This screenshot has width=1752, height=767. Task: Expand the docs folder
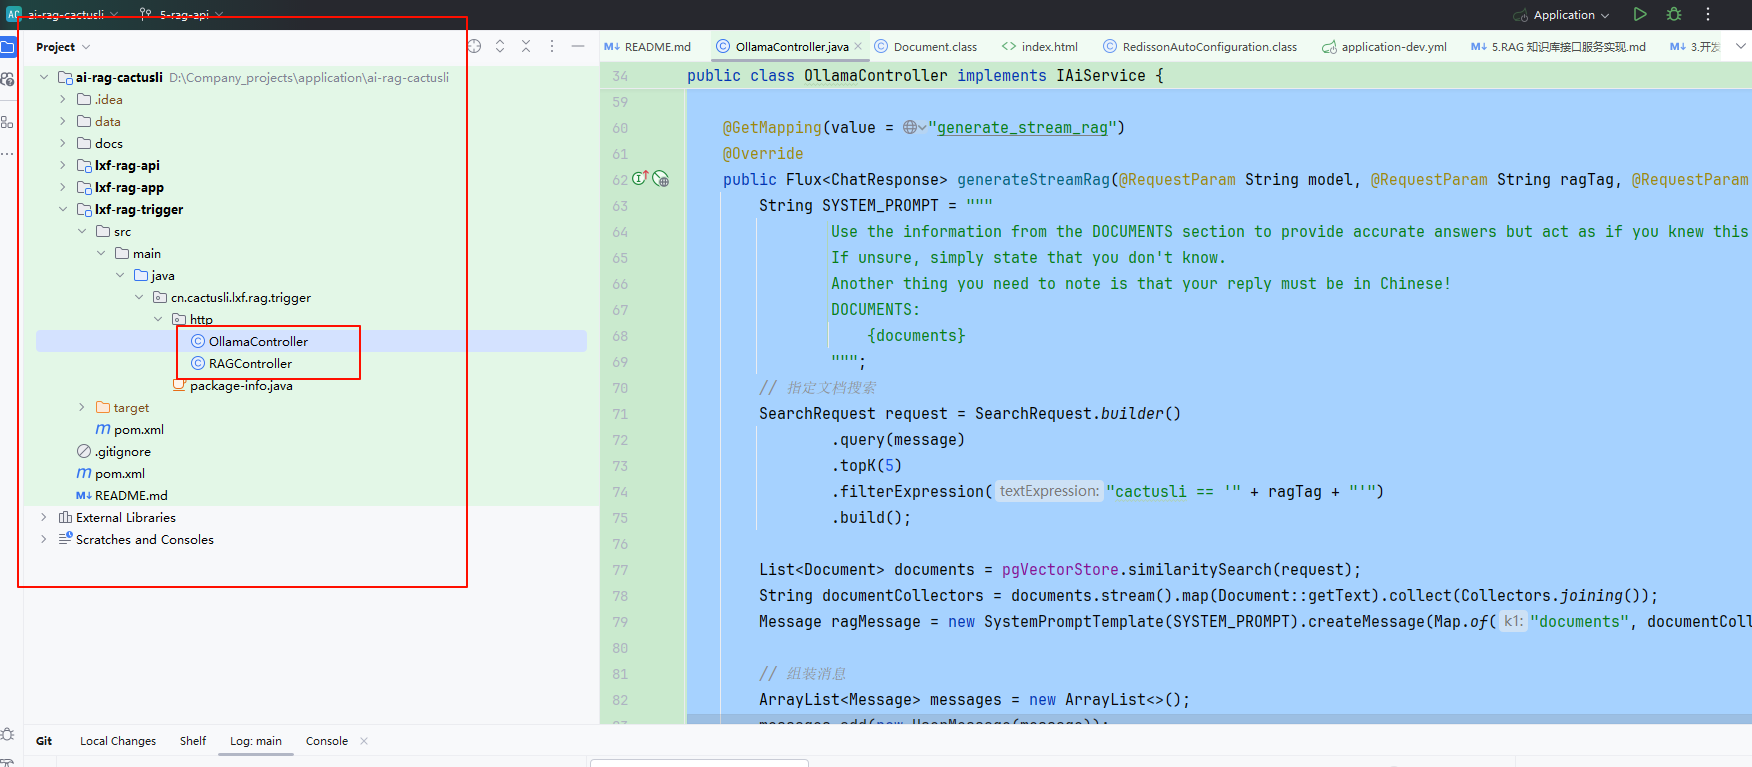[x=63, y=143]
